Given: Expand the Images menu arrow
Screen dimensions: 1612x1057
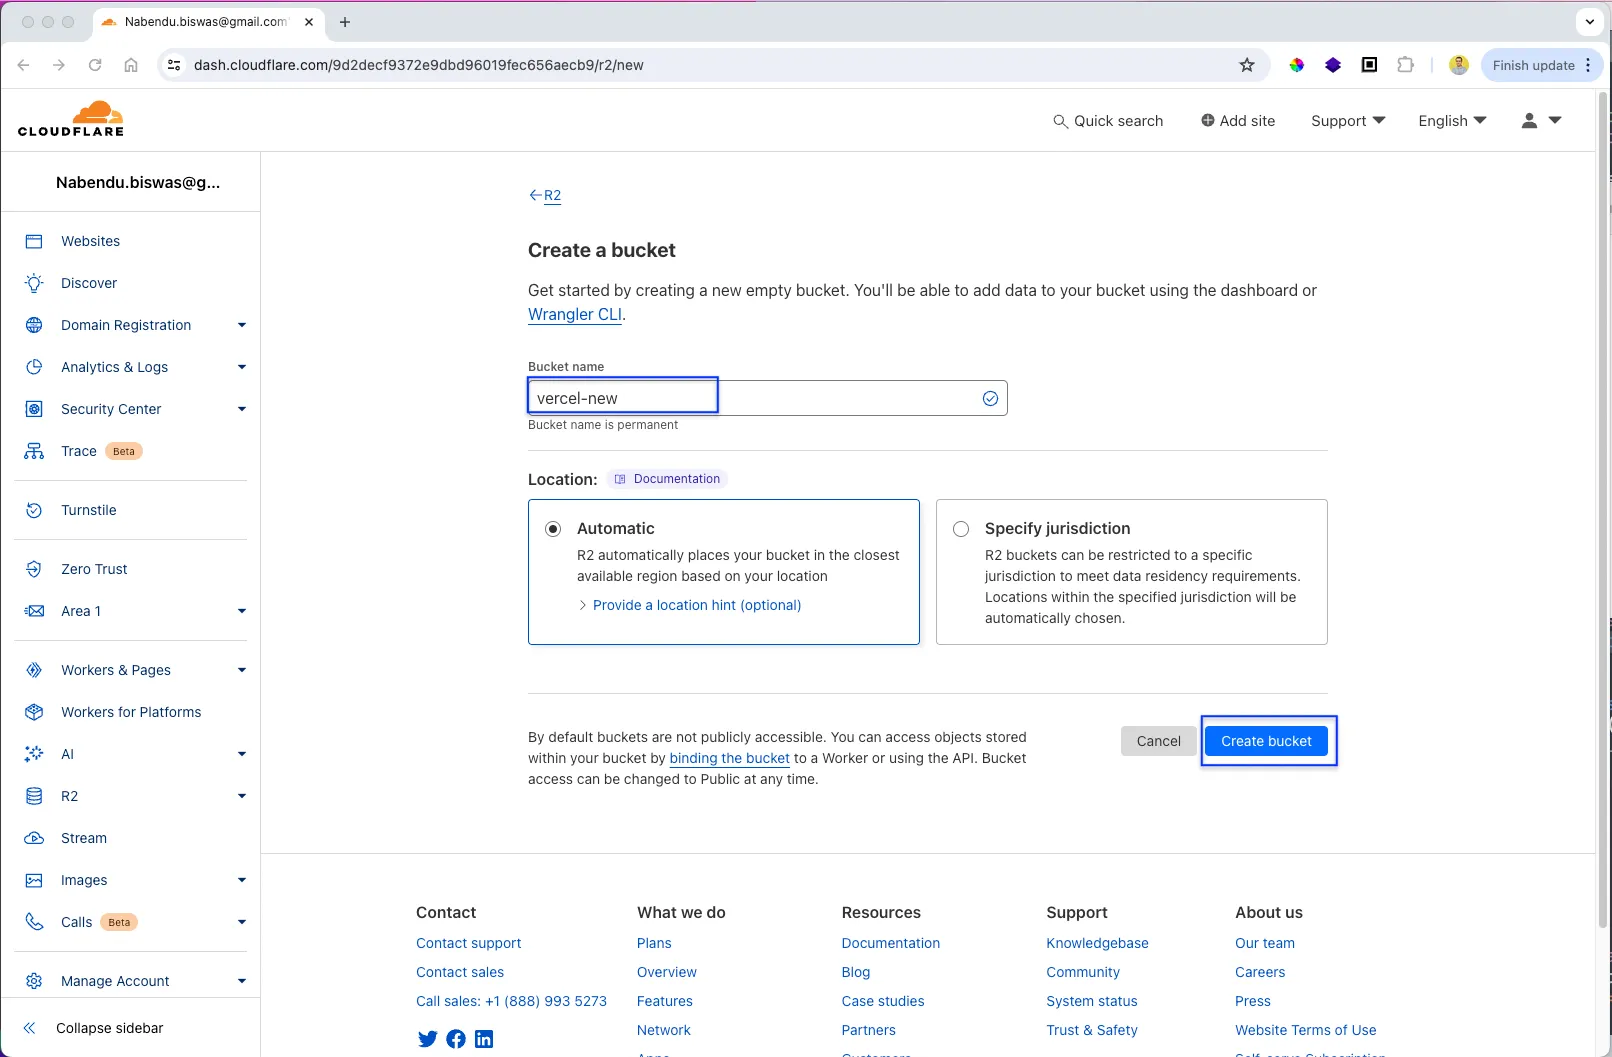Looking at the screenshot, I should [x=242, y=880].
